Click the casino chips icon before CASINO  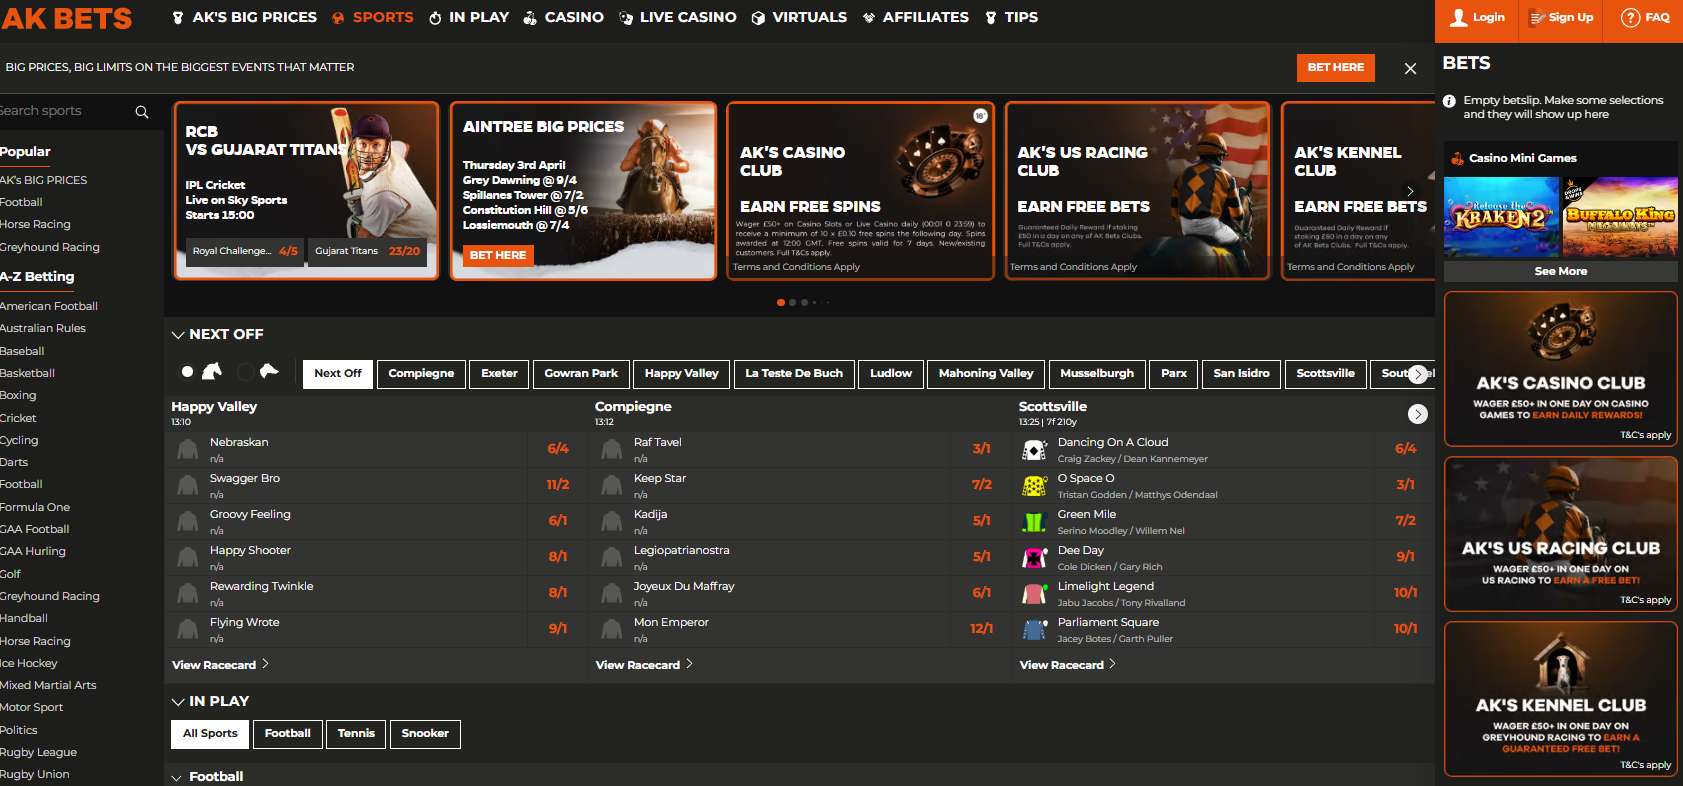530,18
